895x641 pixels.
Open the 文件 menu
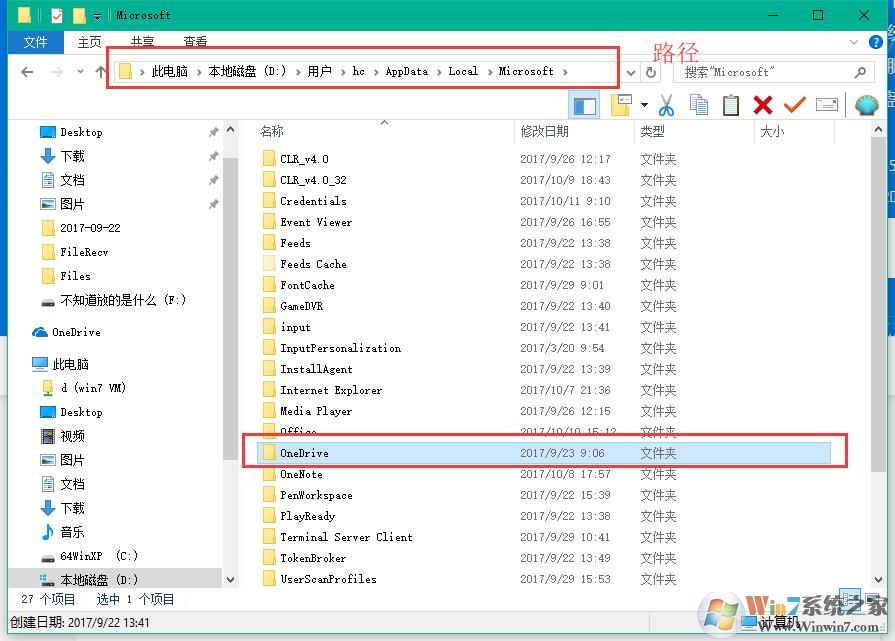(x=35, y=42)
